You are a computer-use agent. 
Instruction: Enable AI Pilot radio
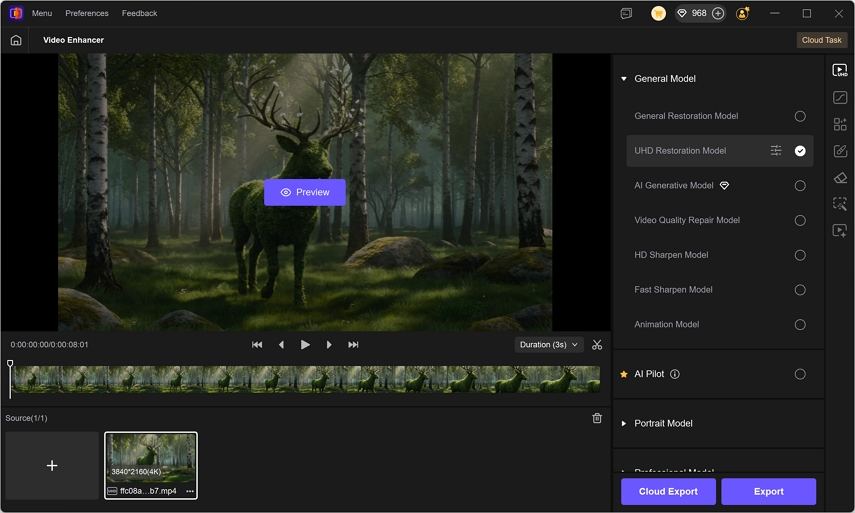coord(800,374)
